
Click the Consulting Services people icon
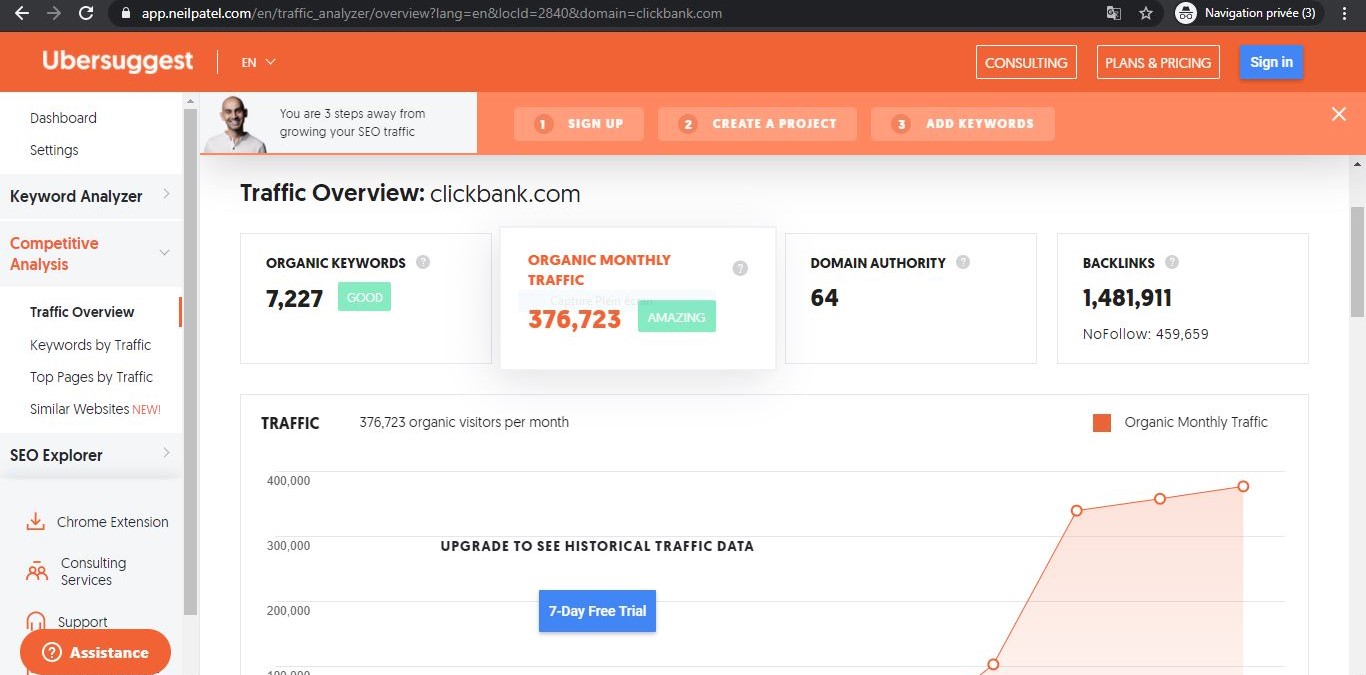coord(37,572)
